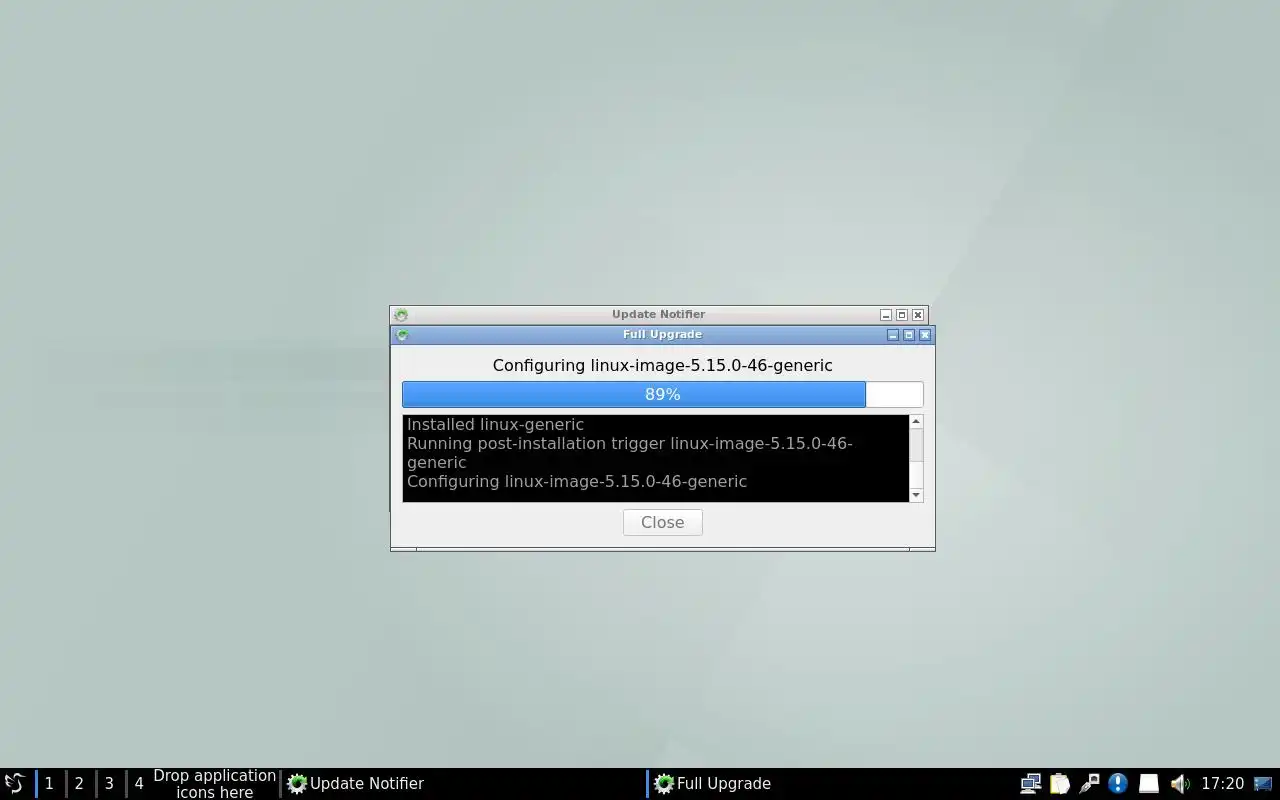The height and width of the screenshot is (800, 1280).
Task: Click the blue exclamation update notification icon
Action: [x=1118, y=783]
